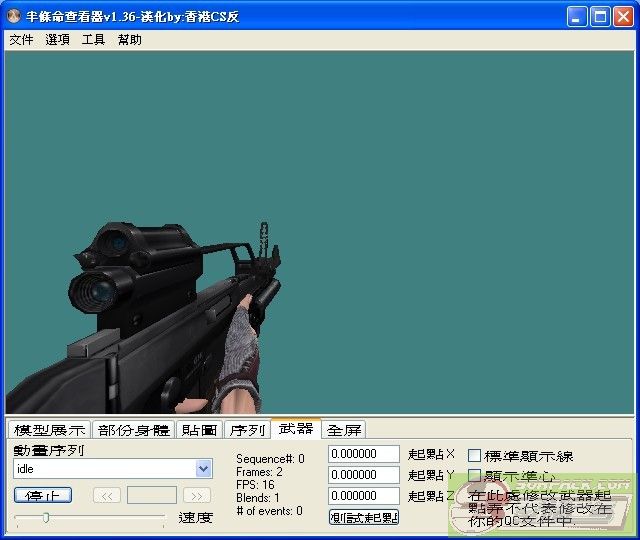Select the 武器 tab
This screenshot has height=540, width=640.
pos(296,429)
